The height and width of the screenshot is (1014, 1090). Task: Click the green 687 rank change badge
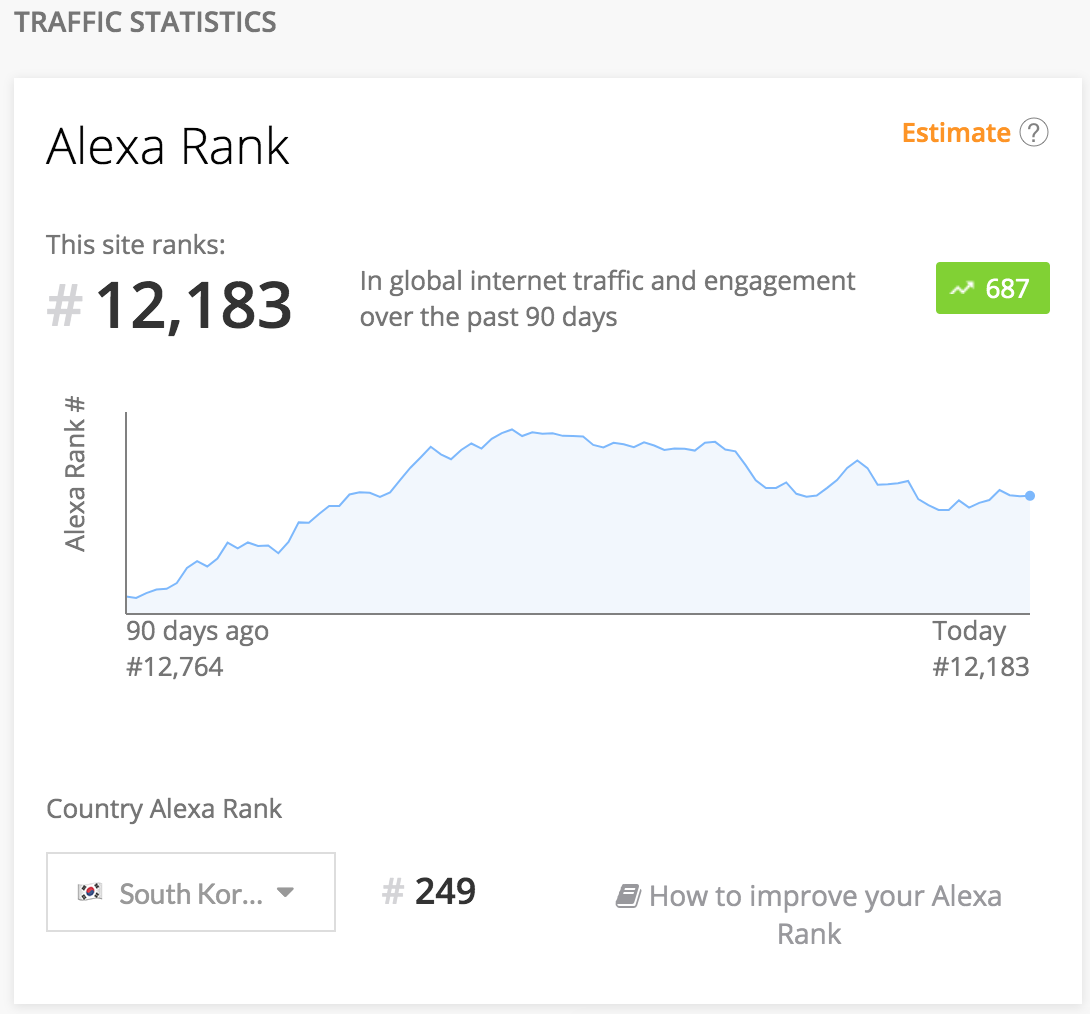993,288
